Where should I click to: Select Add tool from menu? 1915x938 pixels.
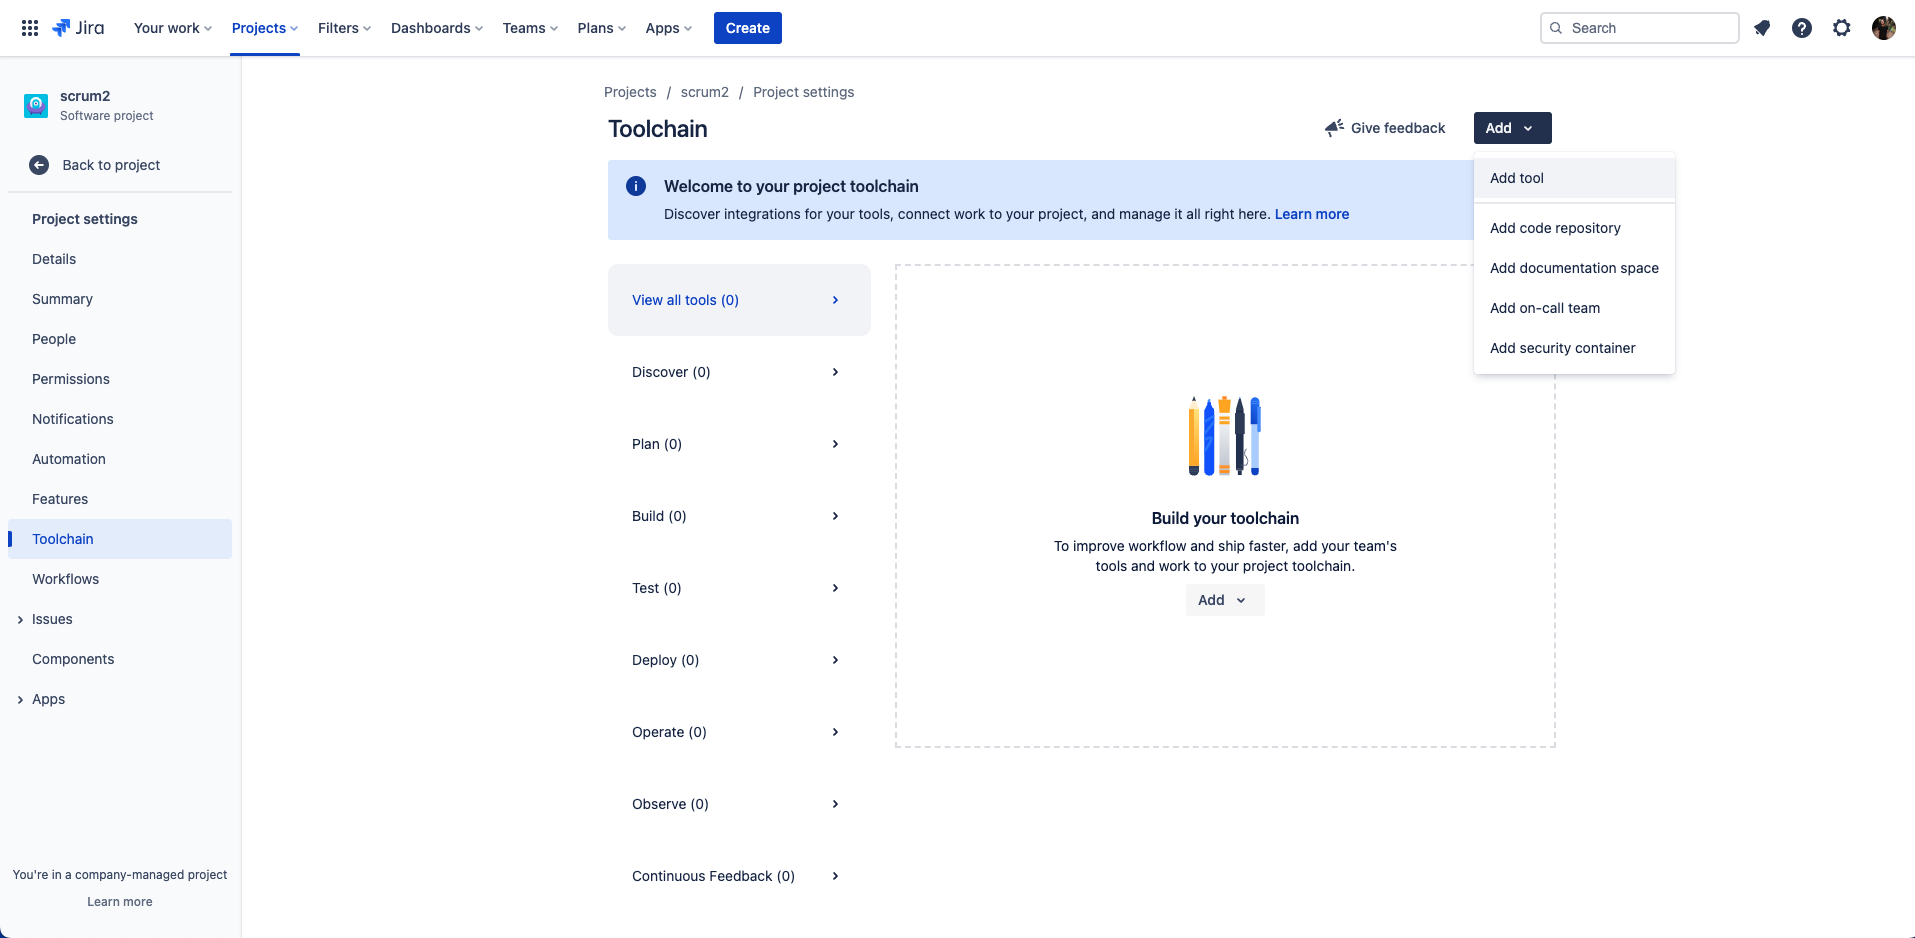[1574, 178]
